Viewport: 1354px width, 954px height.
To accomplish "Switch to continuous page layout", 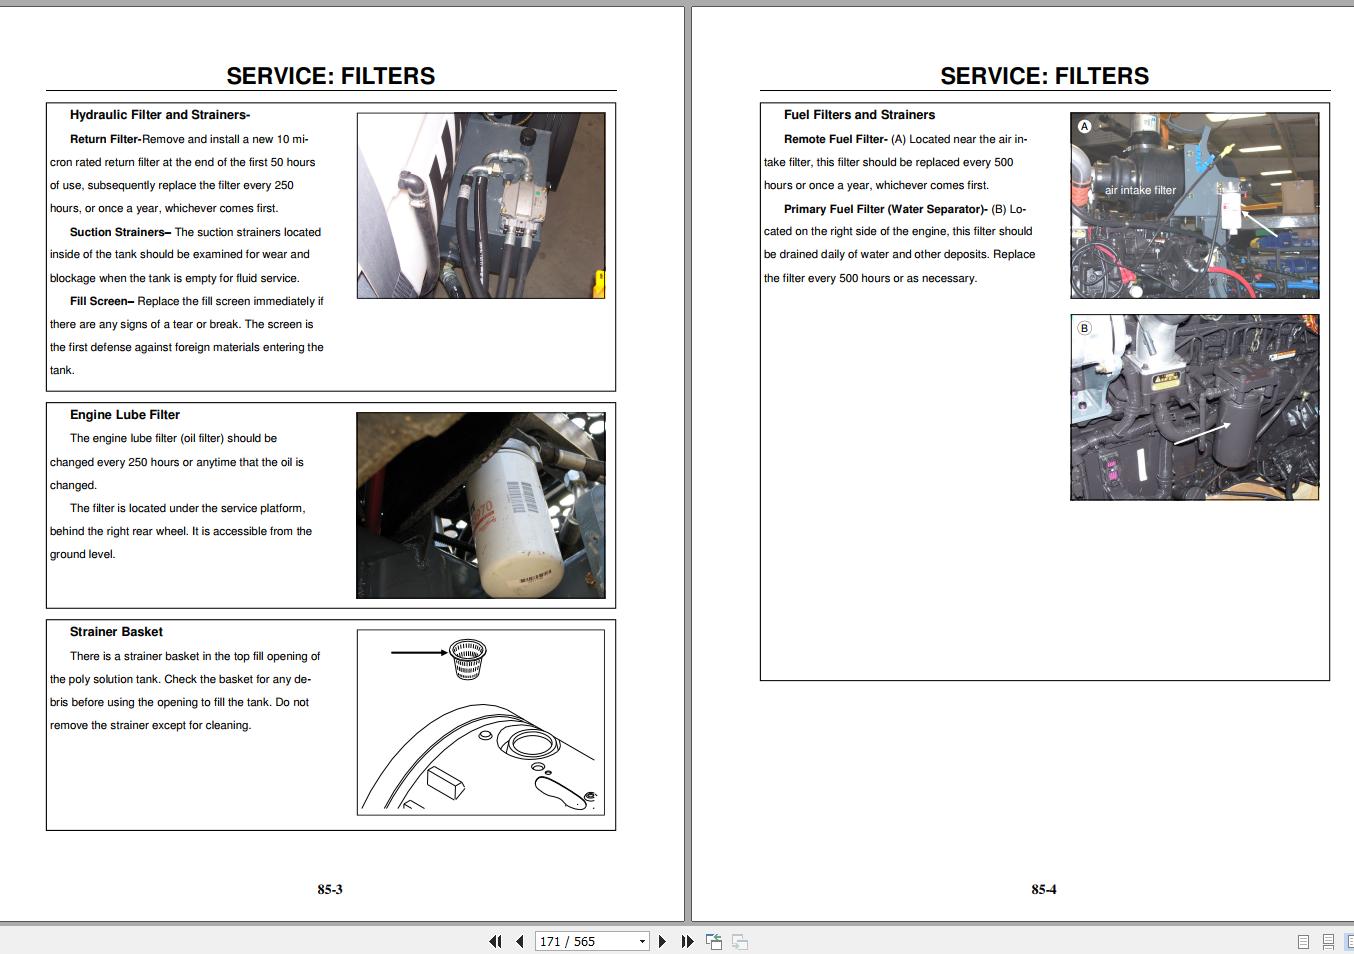I will [1328, 941].
